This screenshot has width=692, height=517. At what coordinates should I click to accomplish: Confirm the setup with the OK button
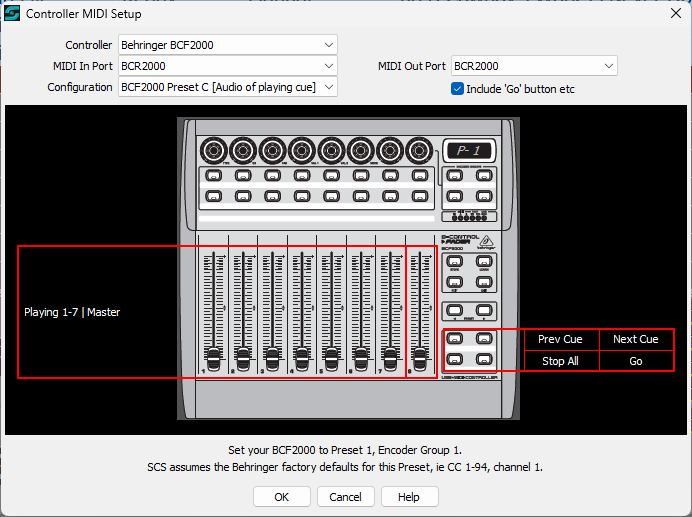click(x=282, y=497)
